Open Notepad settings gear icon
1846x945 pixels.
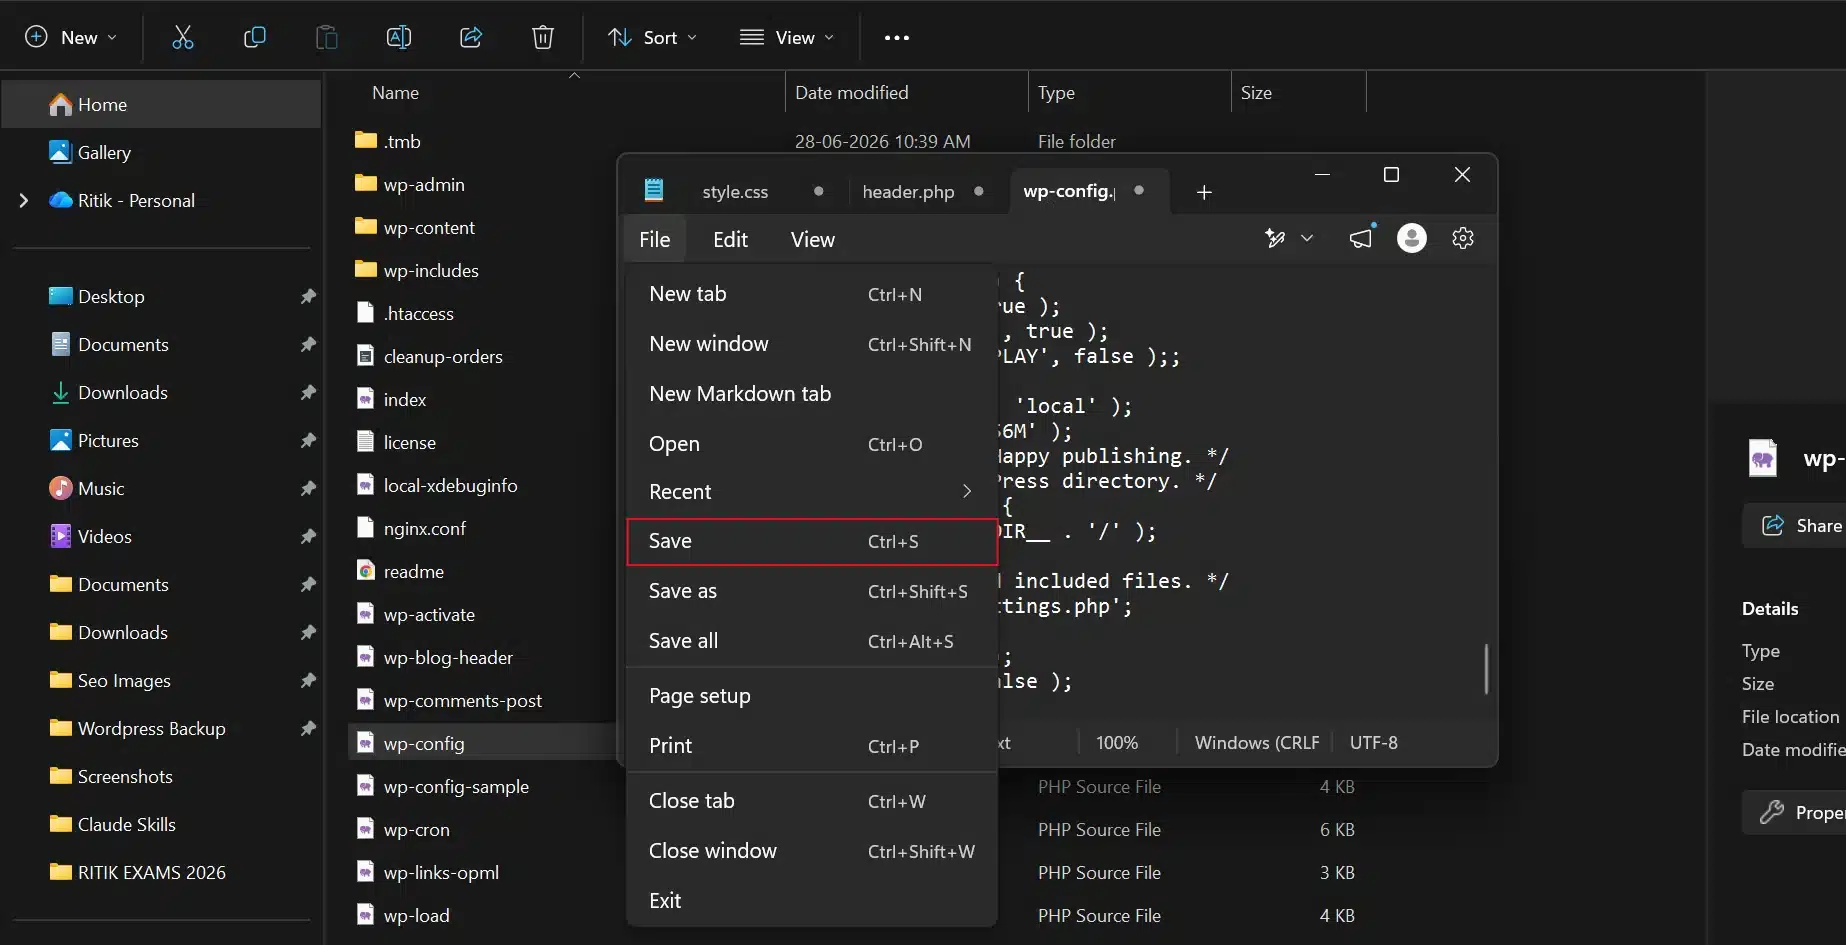coord(1463,238)
